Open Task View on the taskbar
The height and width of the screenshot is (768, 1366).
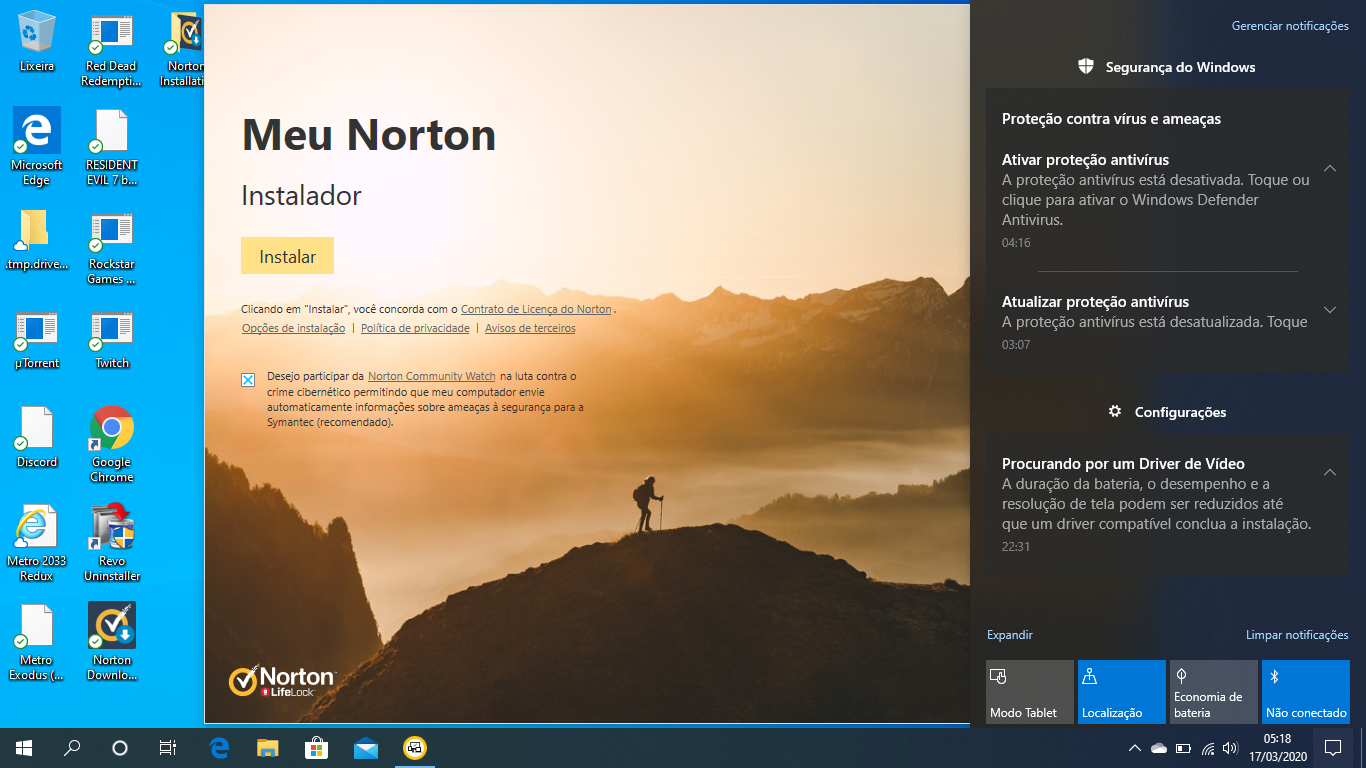[168, 748]
